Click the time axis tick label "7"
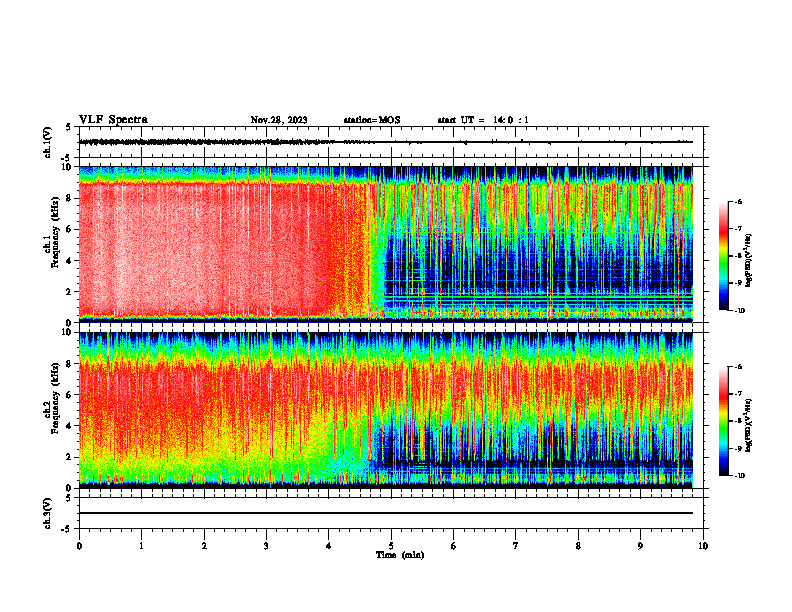Screen dimensions: 792x612 (x=516, y=546)
